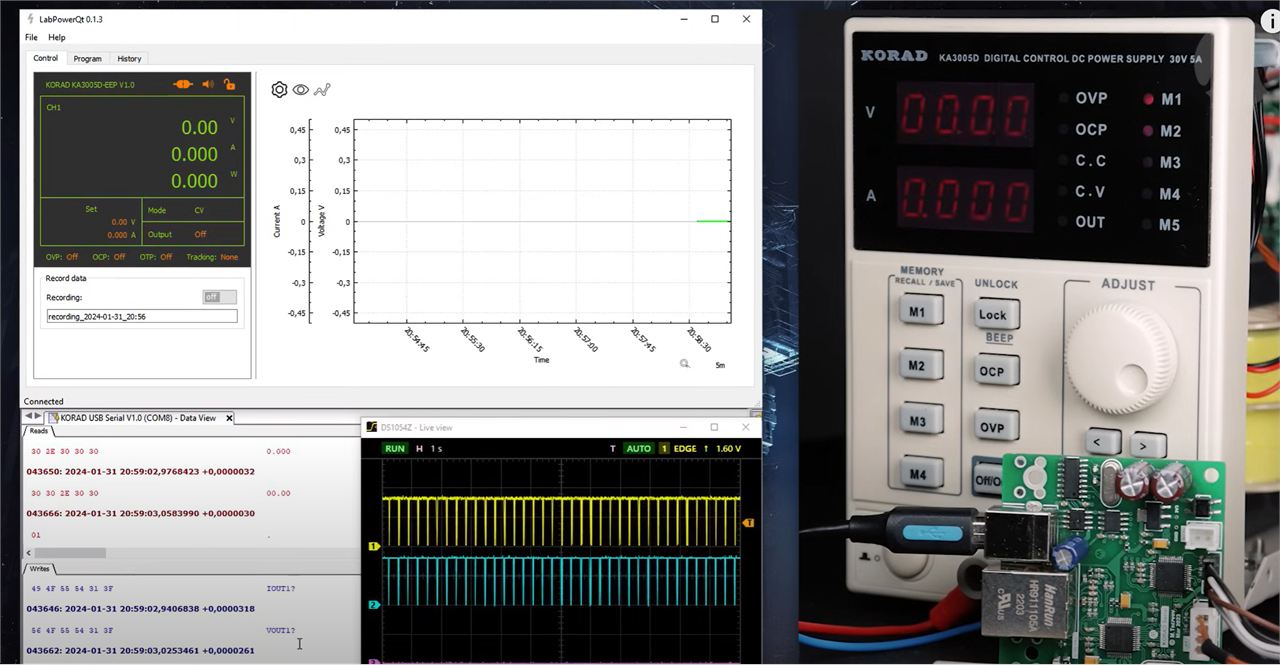Click the 5m time range label
This screenshot has width=1280, height=665.
720,365
